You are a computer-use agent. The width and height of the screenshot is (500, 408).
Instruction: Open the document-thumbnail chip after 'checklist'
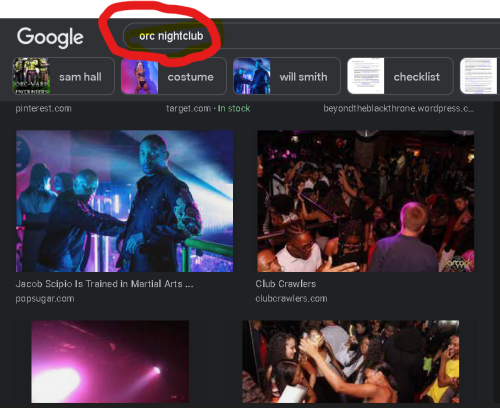click(480, 77)
